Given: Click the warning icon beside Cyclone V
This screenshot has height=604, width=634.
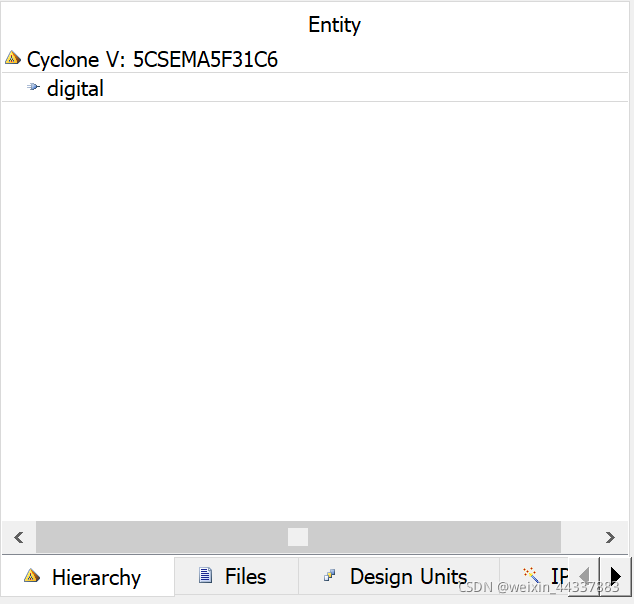Looking at the screenshot, I should coord(13,58).
